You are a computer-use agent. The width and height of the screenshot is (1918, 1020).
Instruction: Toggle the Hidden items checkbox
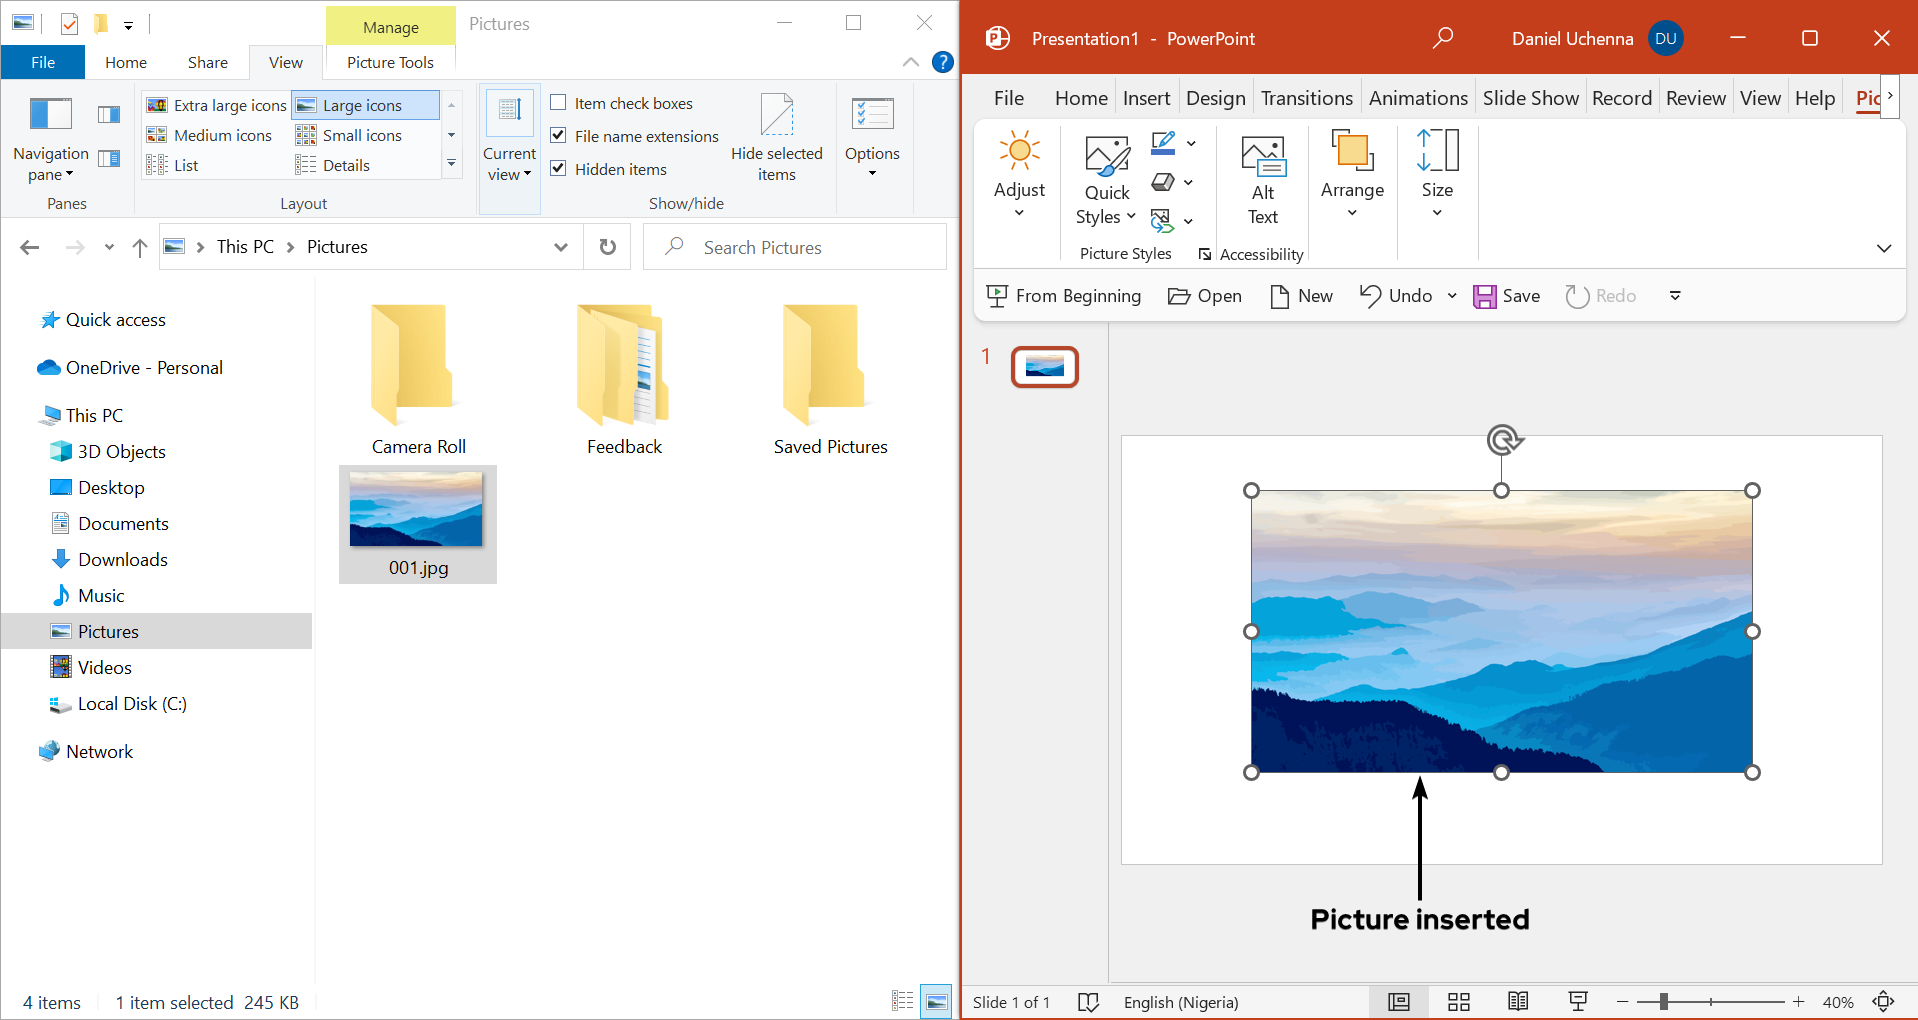(559, 169)
